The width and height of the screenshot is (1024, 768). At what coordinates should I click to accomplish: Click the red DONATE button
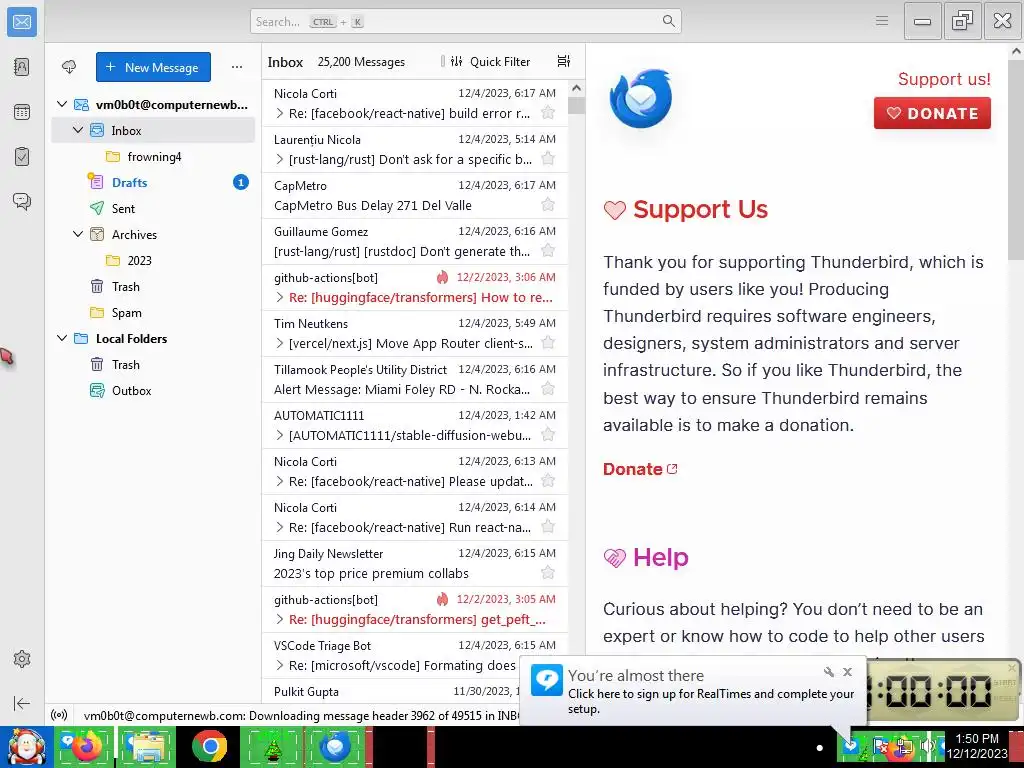pos(932,113)
